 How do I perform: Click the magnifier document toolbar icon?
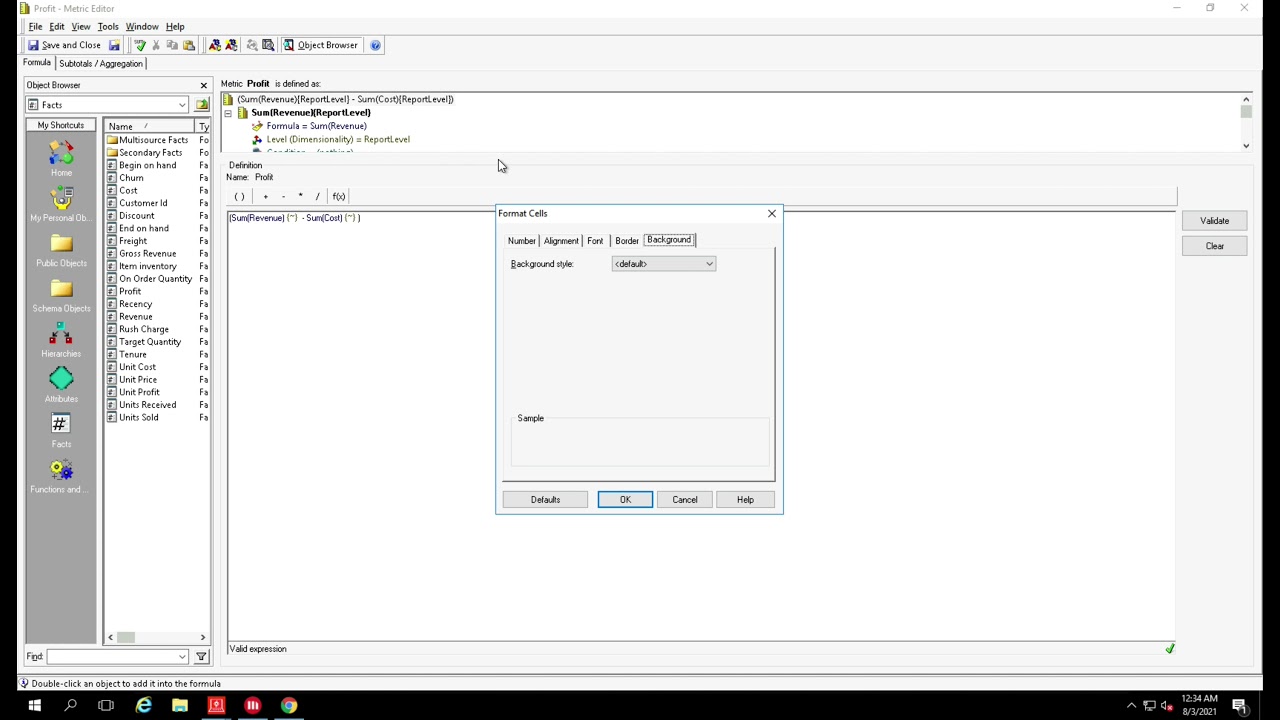pos(268,45)
